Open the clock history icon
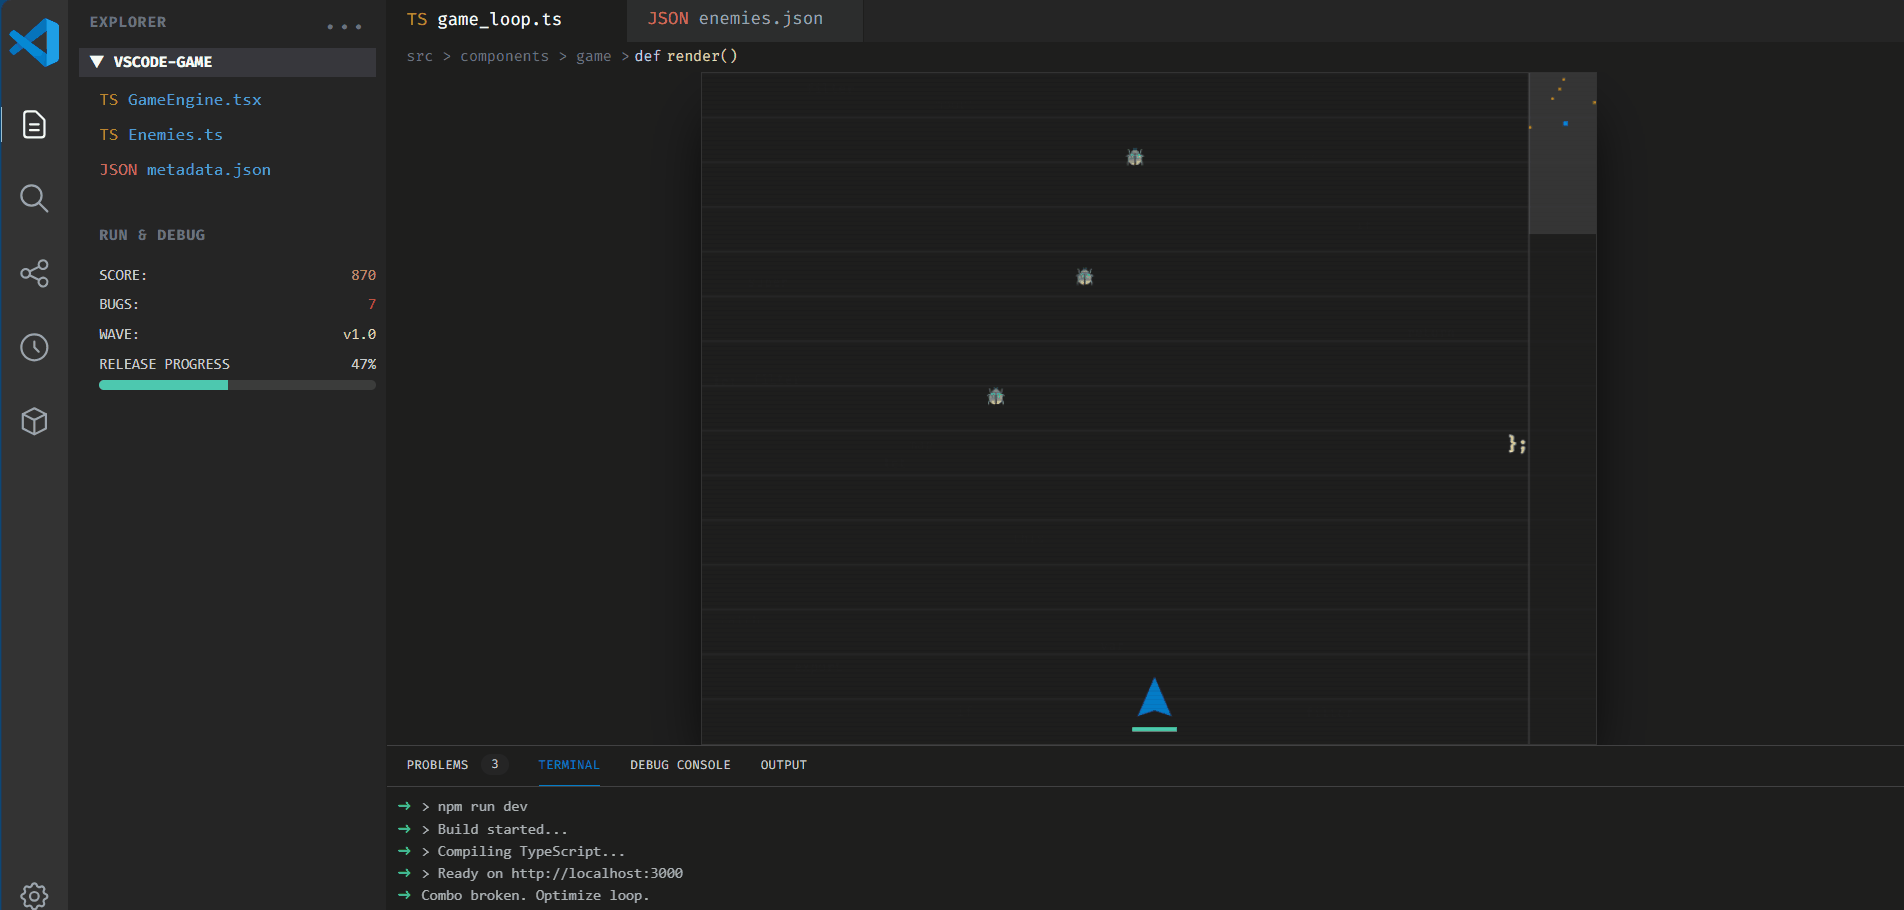The image size is (1904, 910). point(34,347)
